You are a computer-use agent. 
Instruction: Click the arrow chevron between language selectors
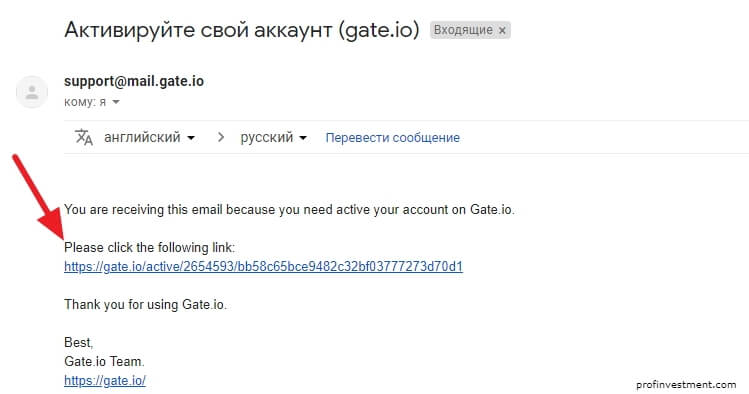tap(220, 137)
